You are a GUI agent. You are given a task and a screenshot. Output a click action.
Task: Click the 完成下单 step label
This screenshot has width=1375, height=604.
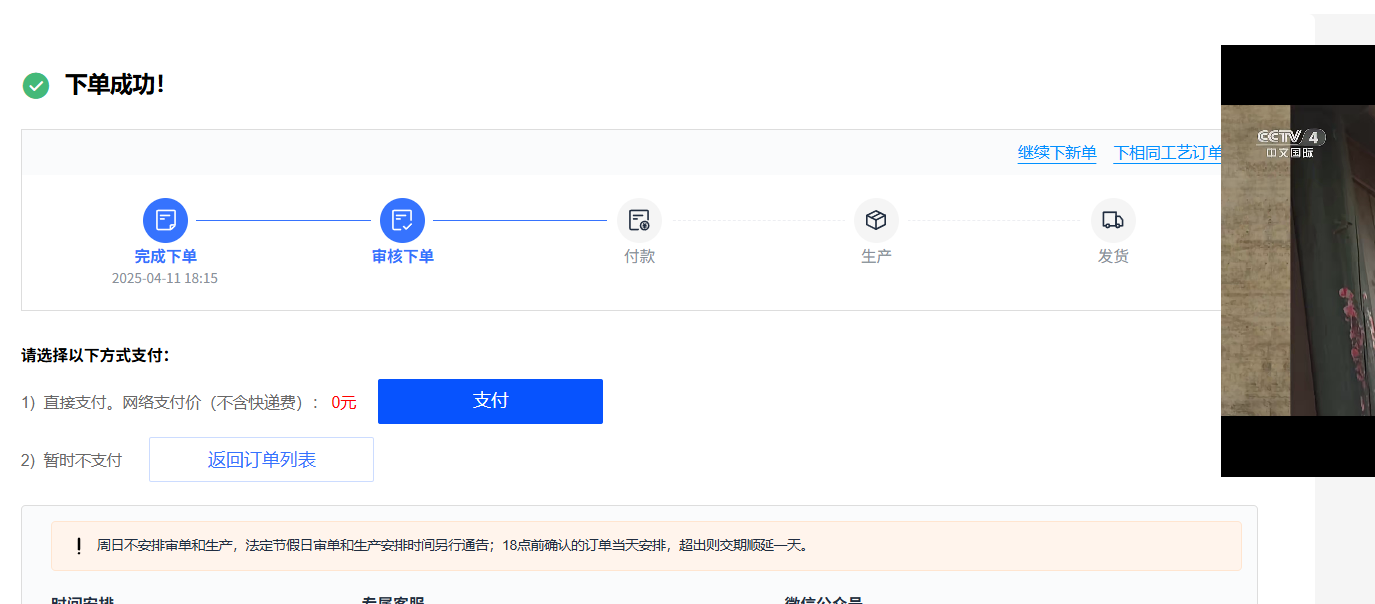[x=166, y=257]
